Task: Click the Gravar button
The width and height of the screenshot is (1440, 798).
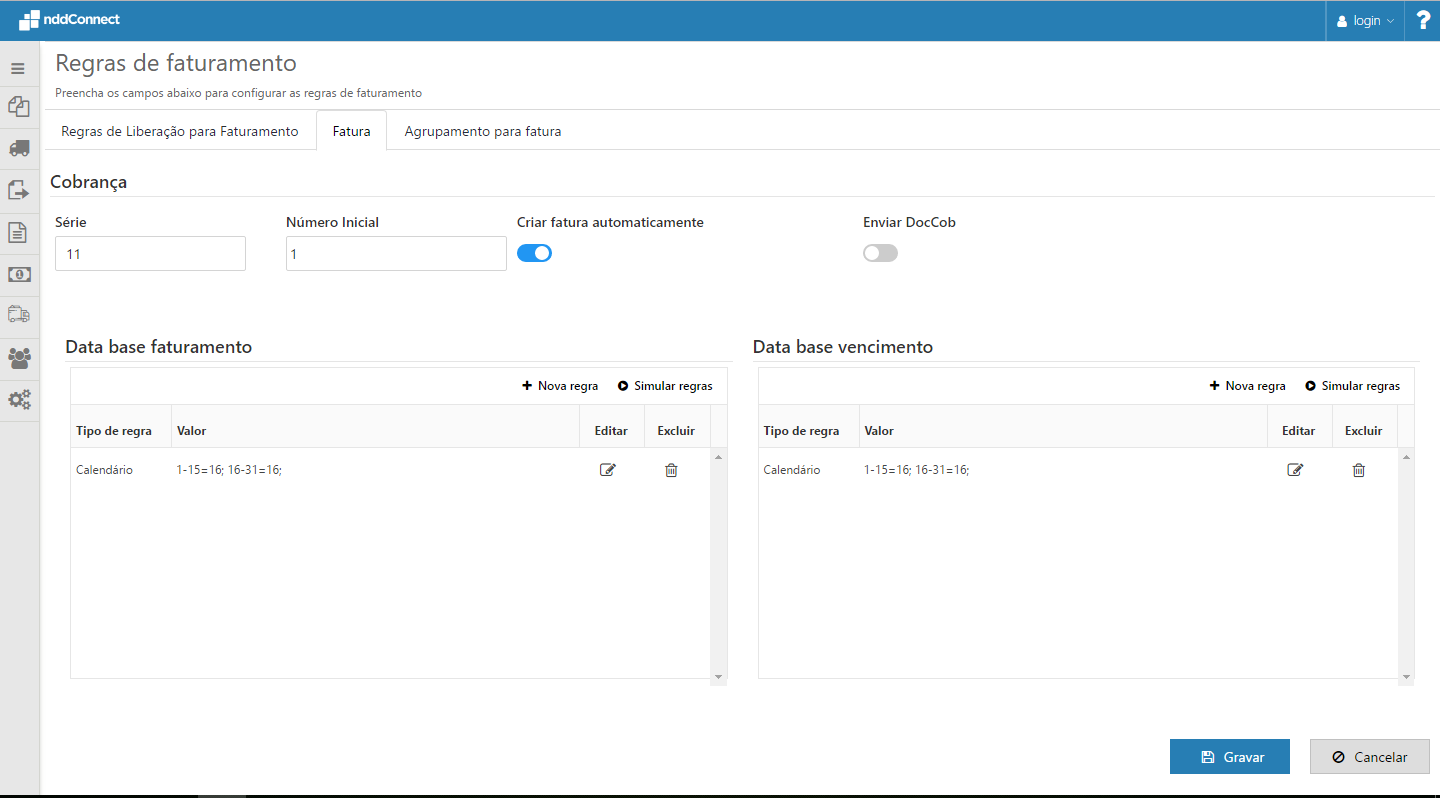Action: coord(1229,757)
